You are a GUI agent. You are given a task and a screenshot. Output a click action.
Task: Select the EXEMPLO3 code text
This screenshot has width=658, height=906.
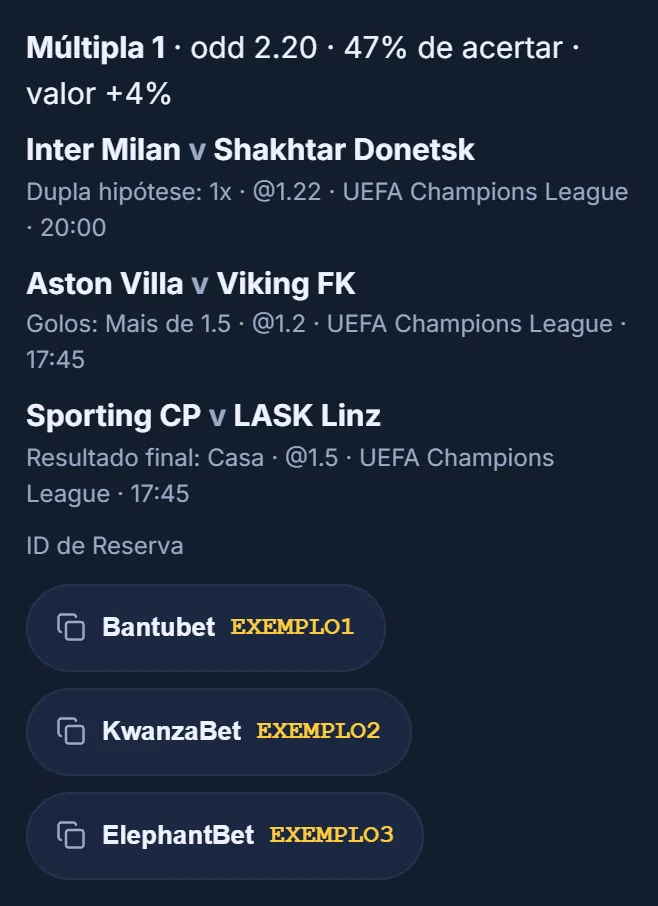point(331,835)
